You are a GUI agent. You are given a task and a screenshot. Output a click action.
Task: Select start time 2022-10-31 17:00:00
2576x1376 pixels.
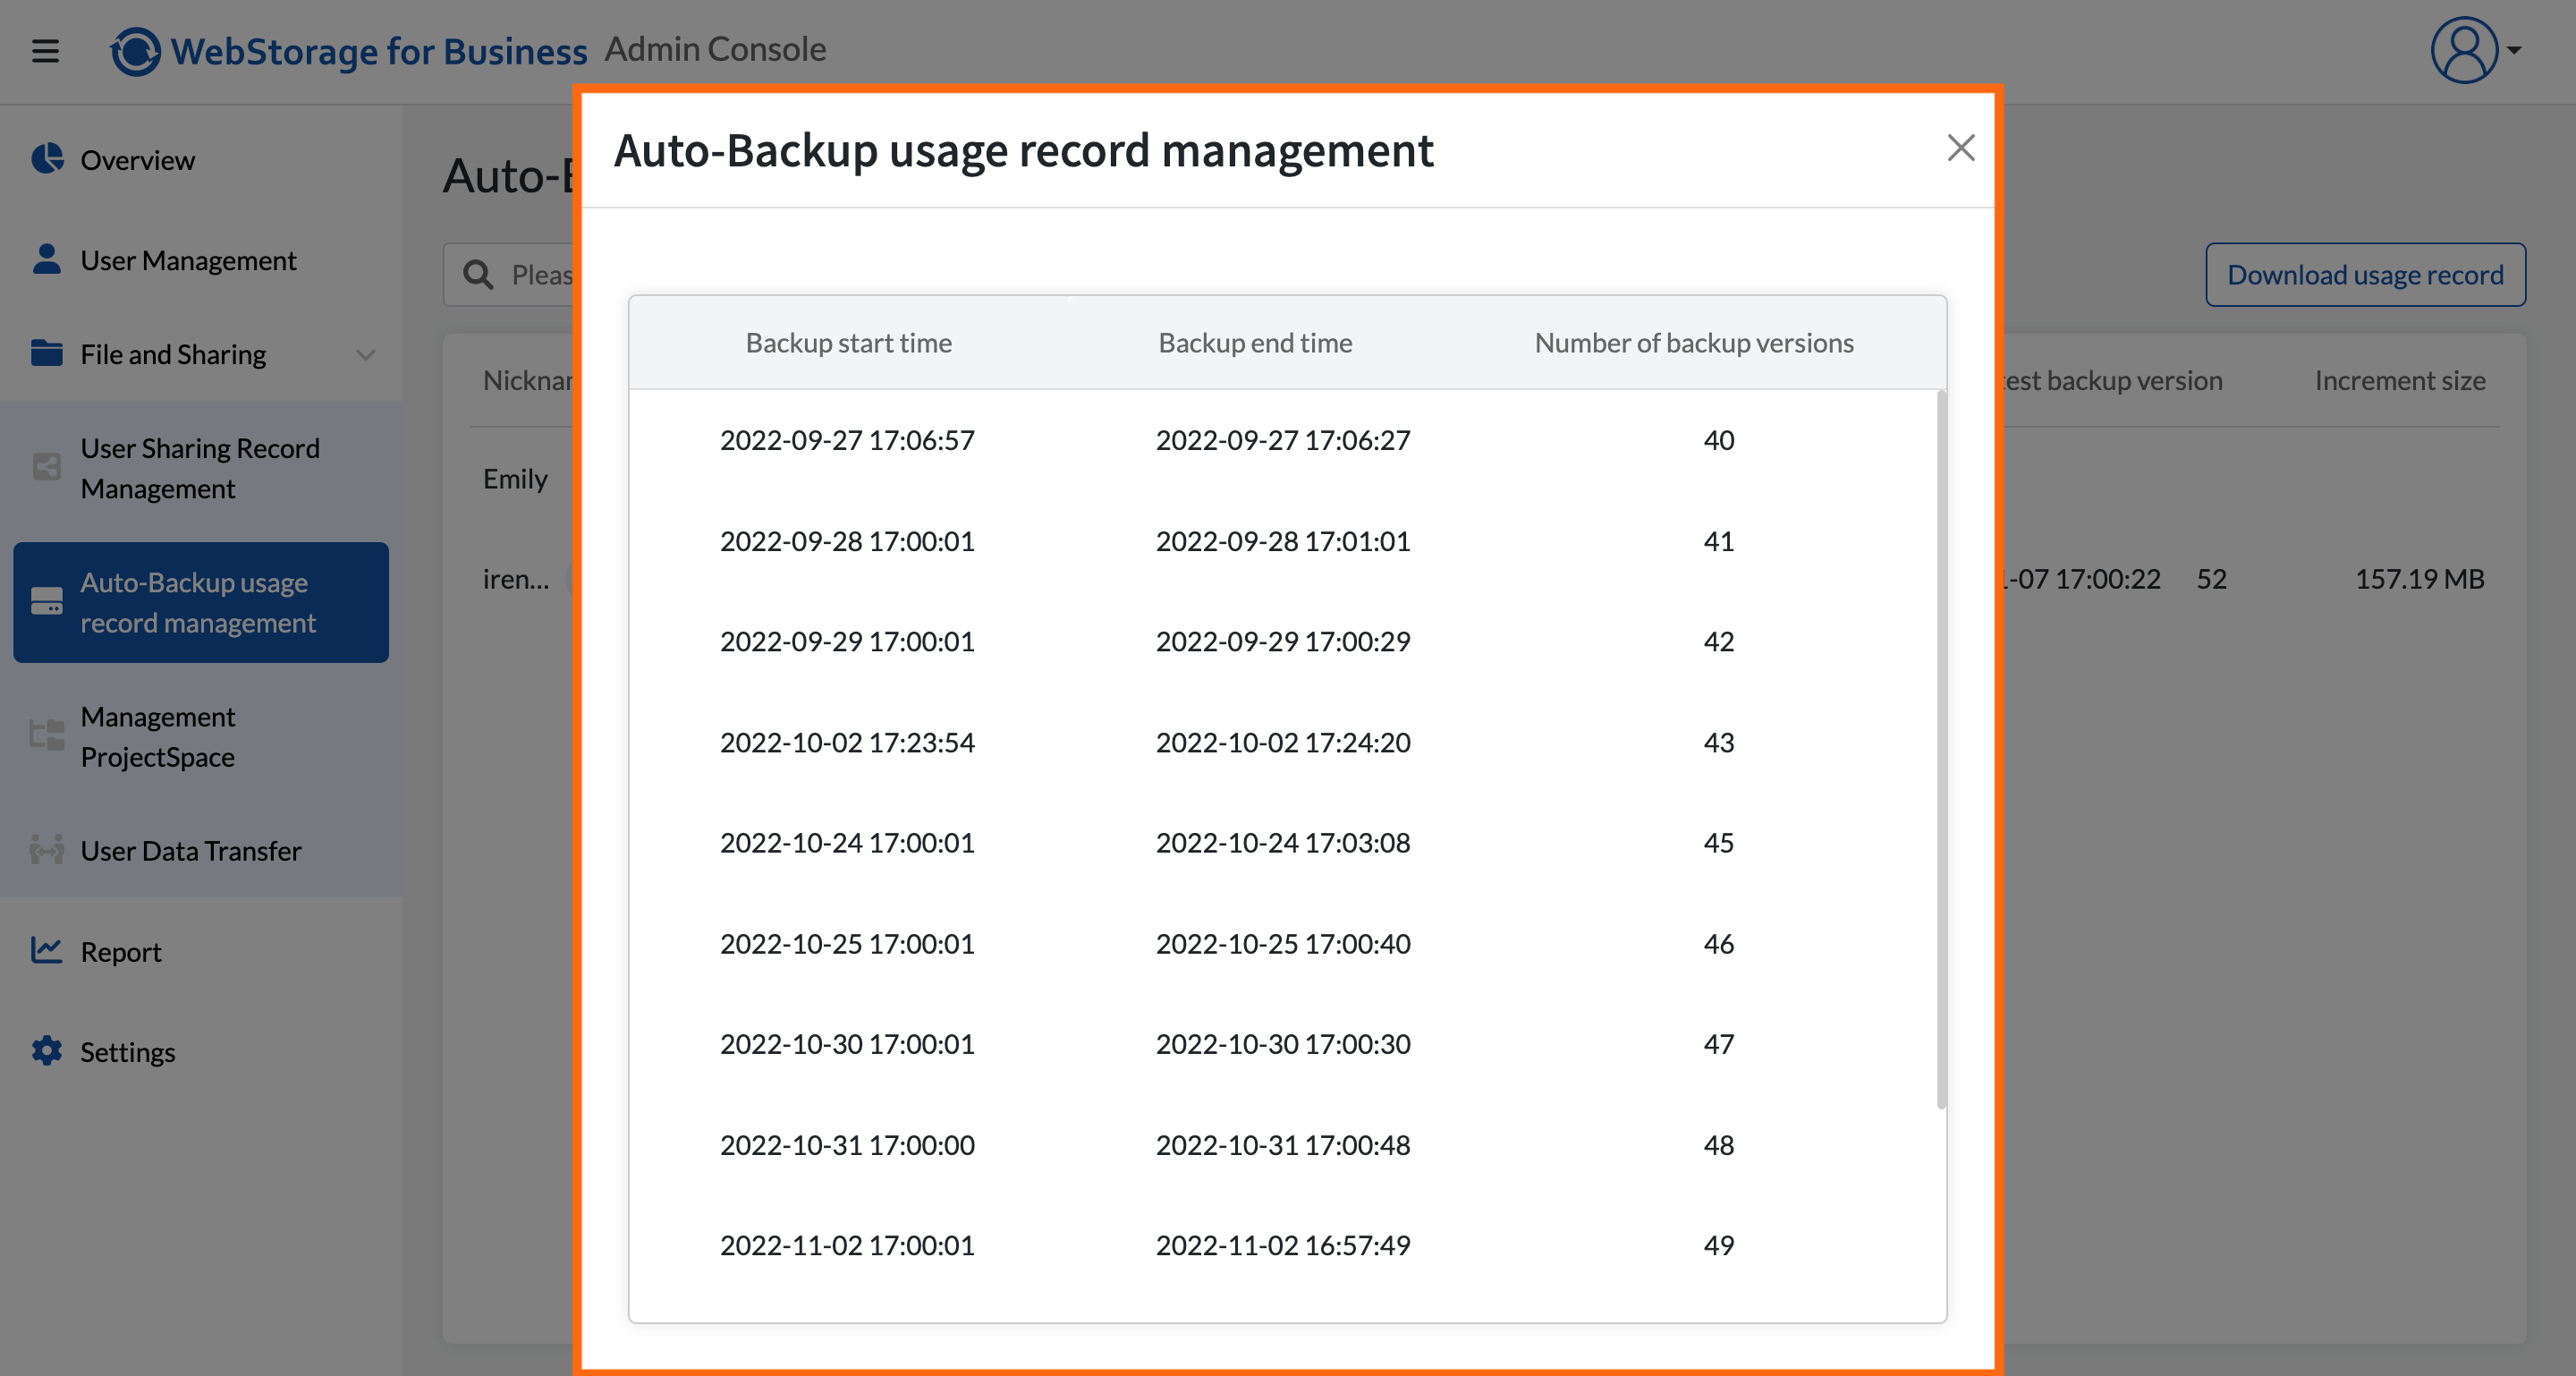pyautogui.click(x=847, y=1144)
